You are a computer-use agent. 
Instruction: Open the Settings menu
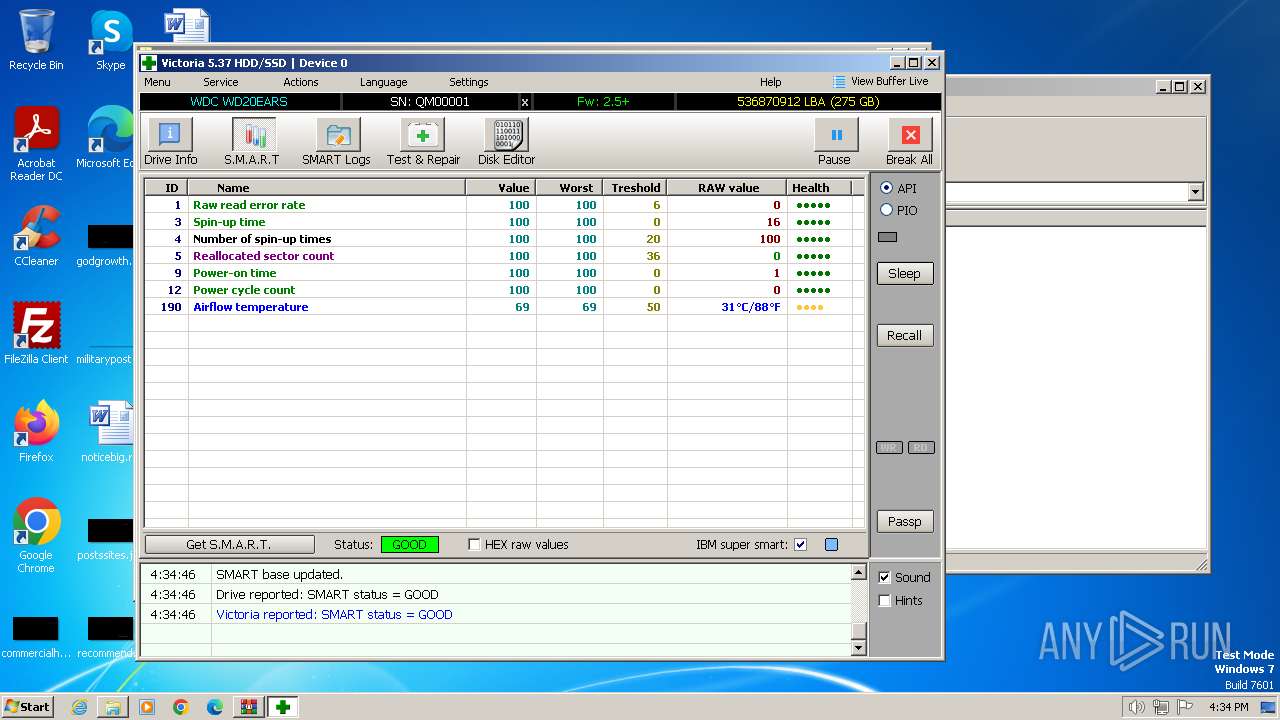(x=468, y=82)
